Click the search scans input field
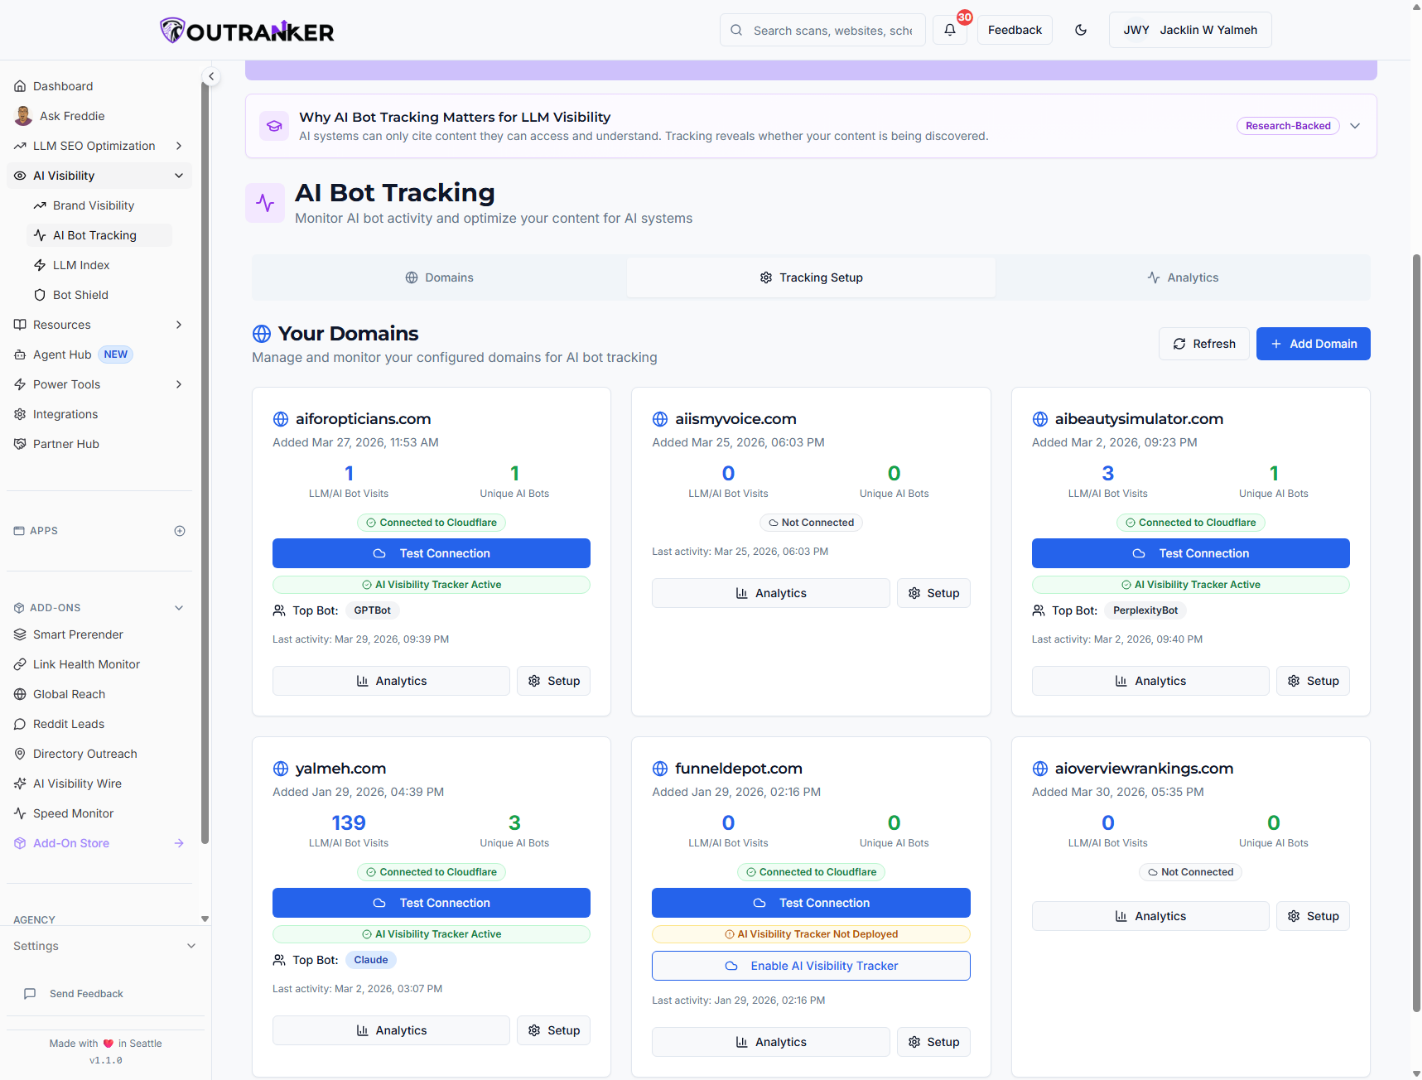 pos(822,30)
